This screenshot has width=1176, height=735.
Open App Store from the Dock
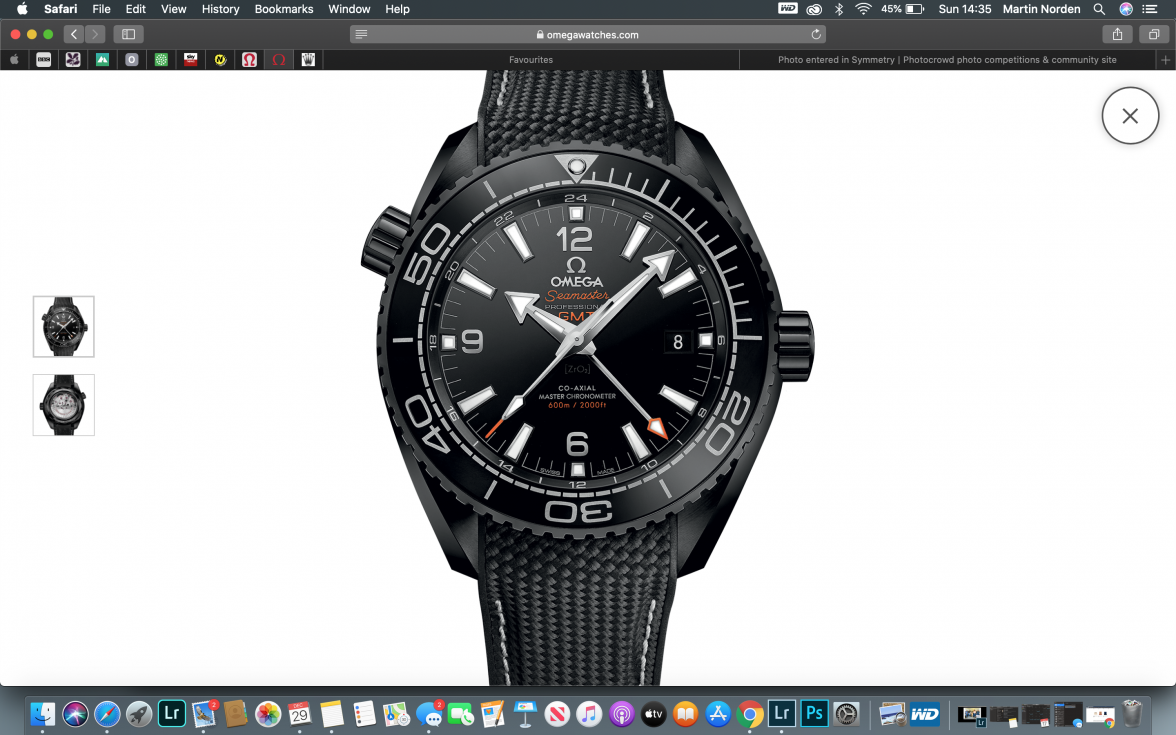coord(718,713)
